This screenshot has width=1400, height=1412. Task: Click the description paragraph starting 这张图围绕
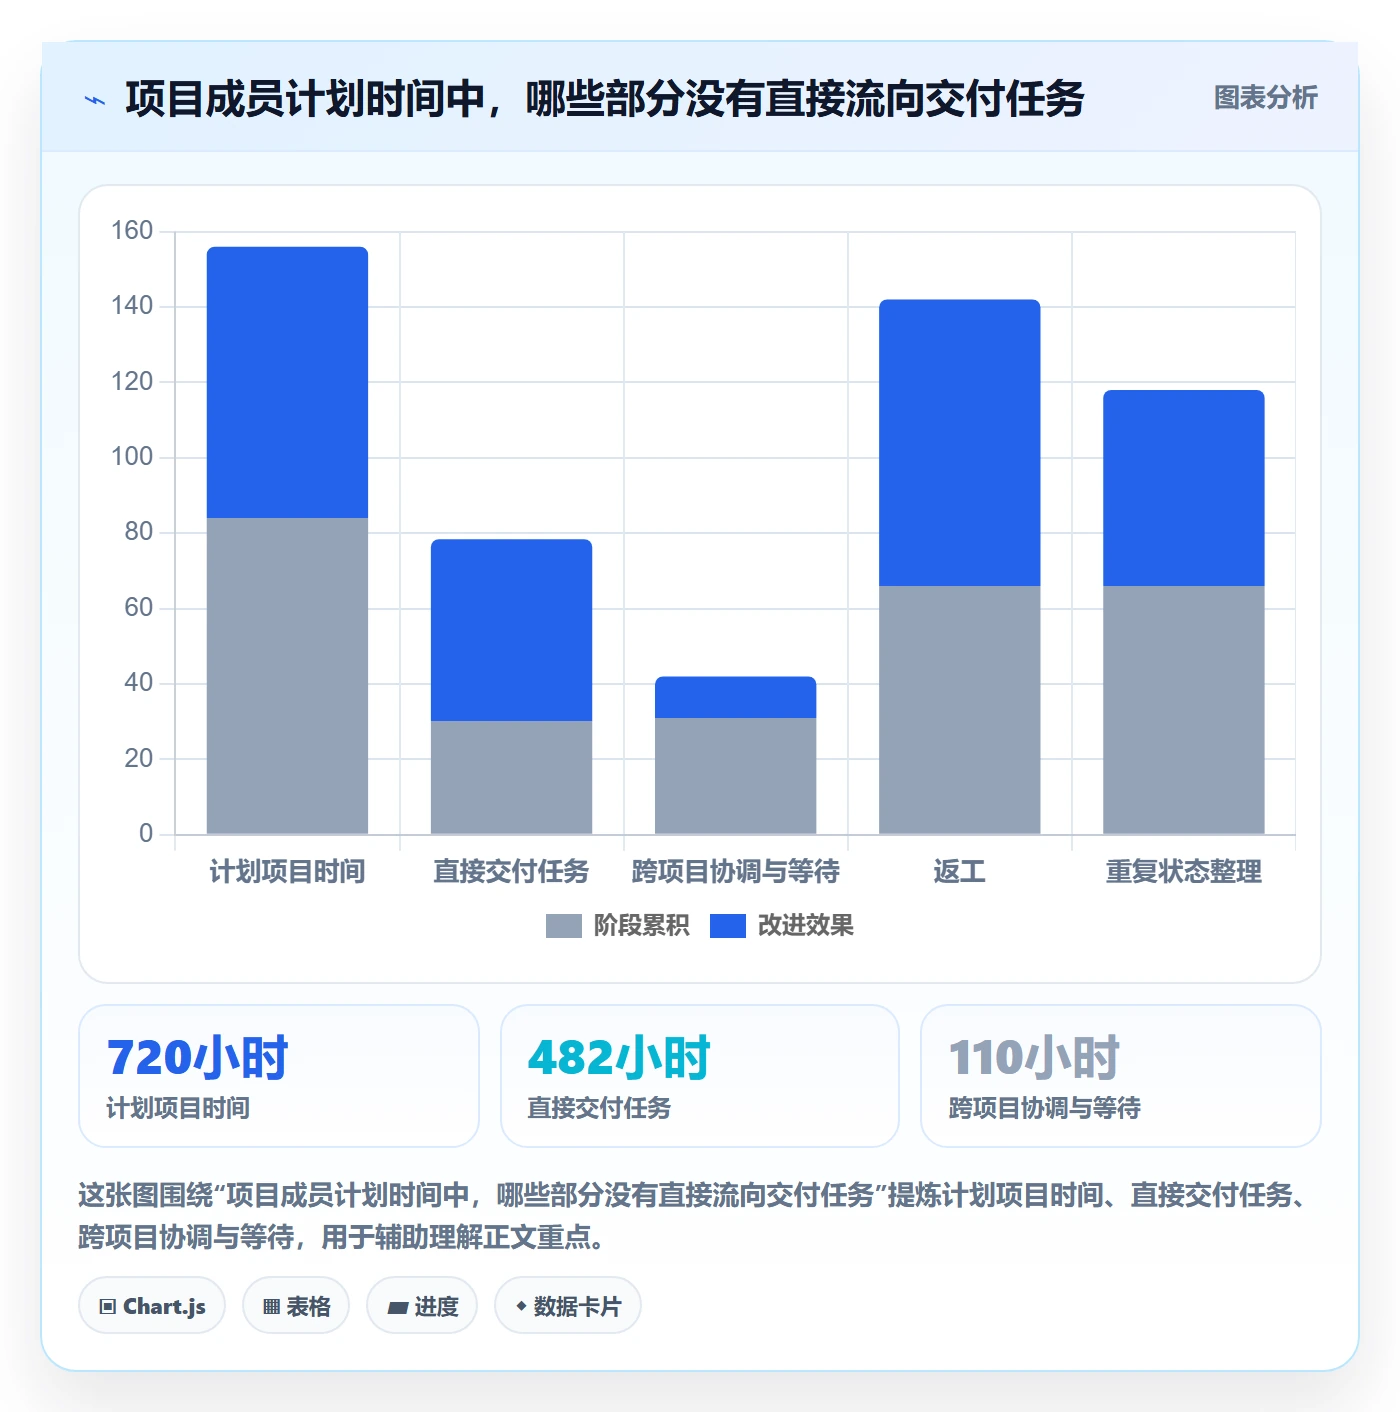click(694, 1216)
